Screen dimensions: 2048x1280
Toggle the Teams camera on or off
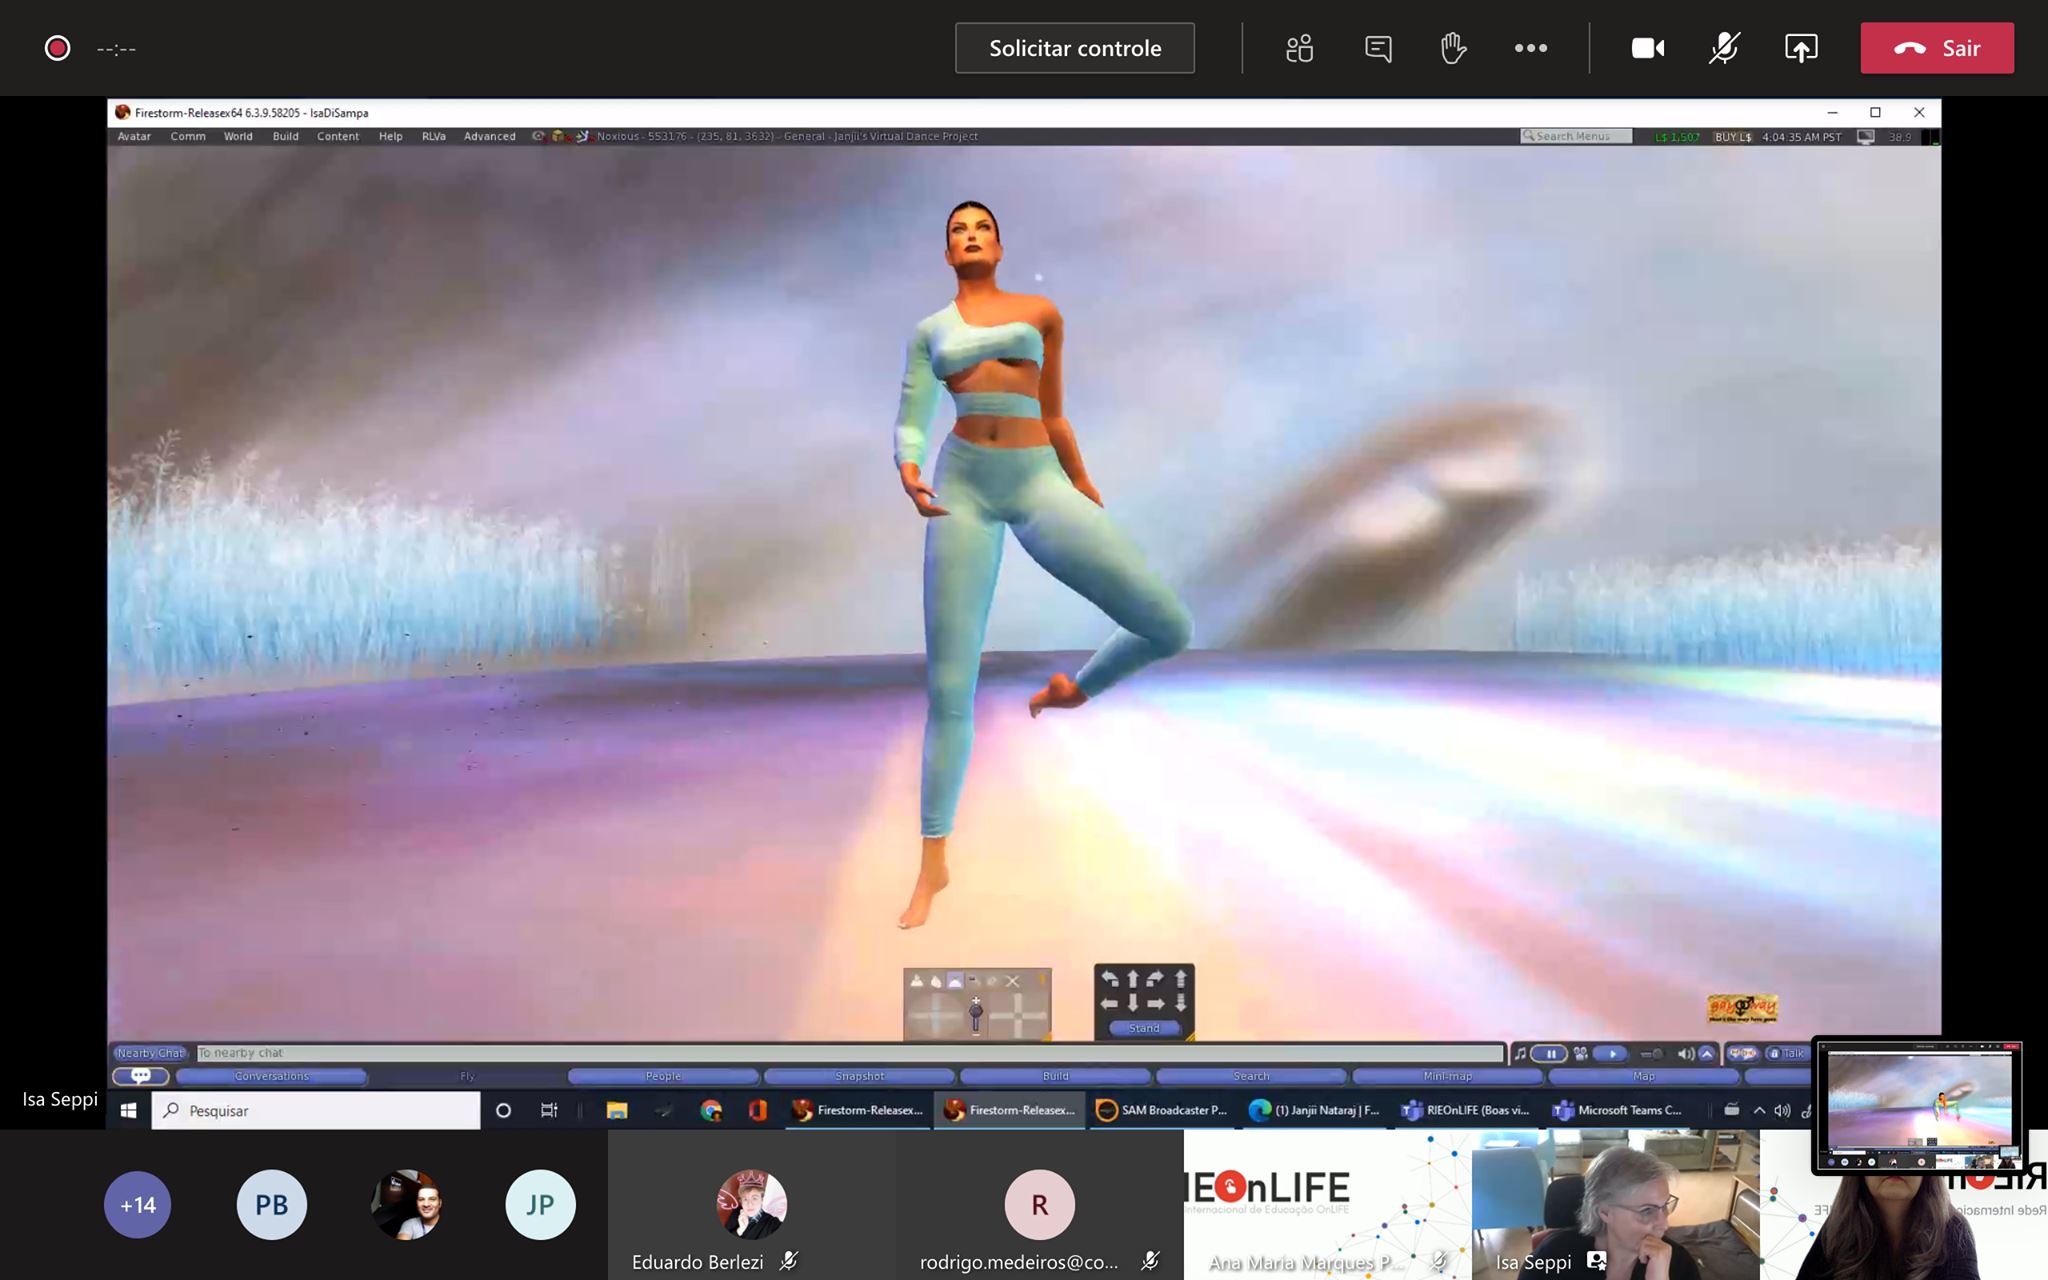[x=1648, y=48]
